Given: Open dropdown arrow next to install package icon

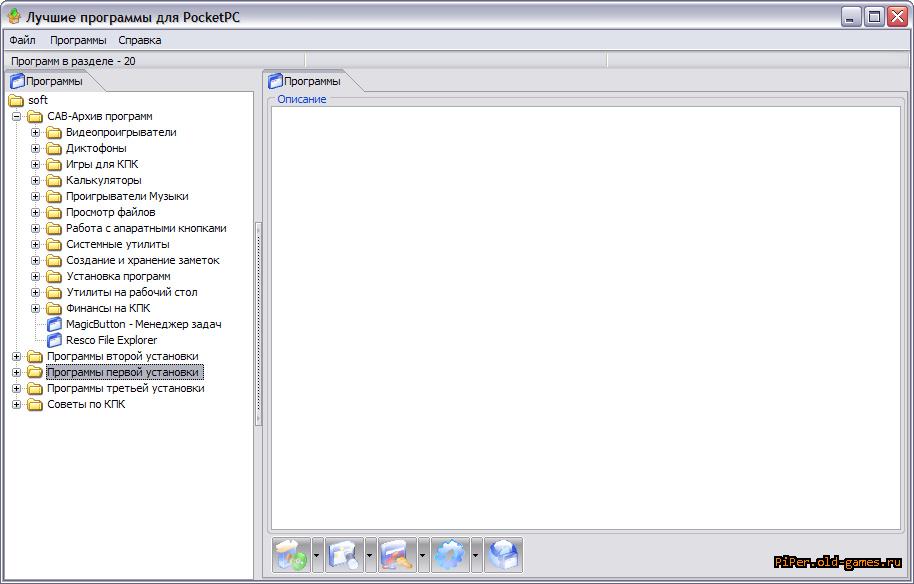Looking at the screenshot, I should 318,554.
